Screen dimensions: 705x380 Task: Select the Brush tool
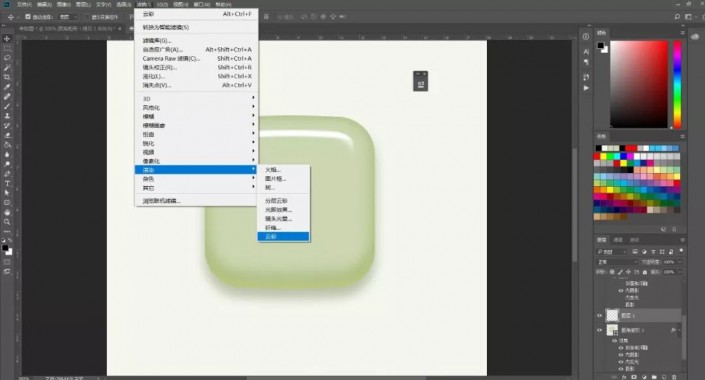[x=7, y=106]
